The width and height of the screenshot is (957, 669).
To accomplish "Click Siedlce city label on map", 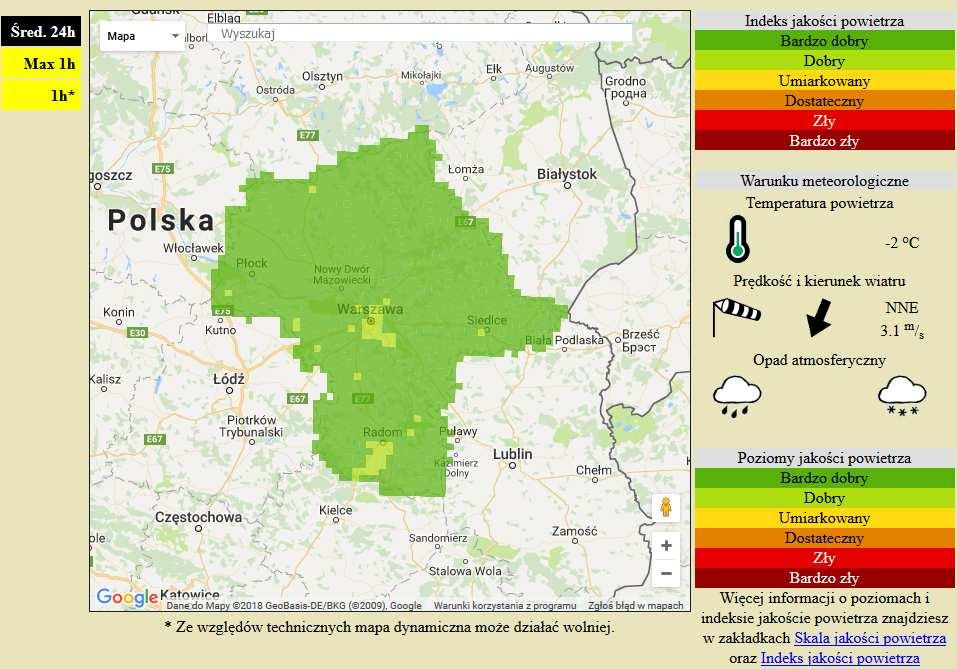I will click(x=486, y=320).
